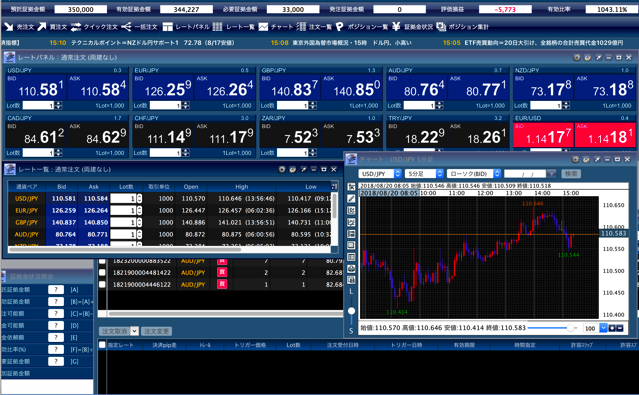Click the 注文取消 cancel order button
Viewport: 639px width, 395px height.
coord(115,331)
